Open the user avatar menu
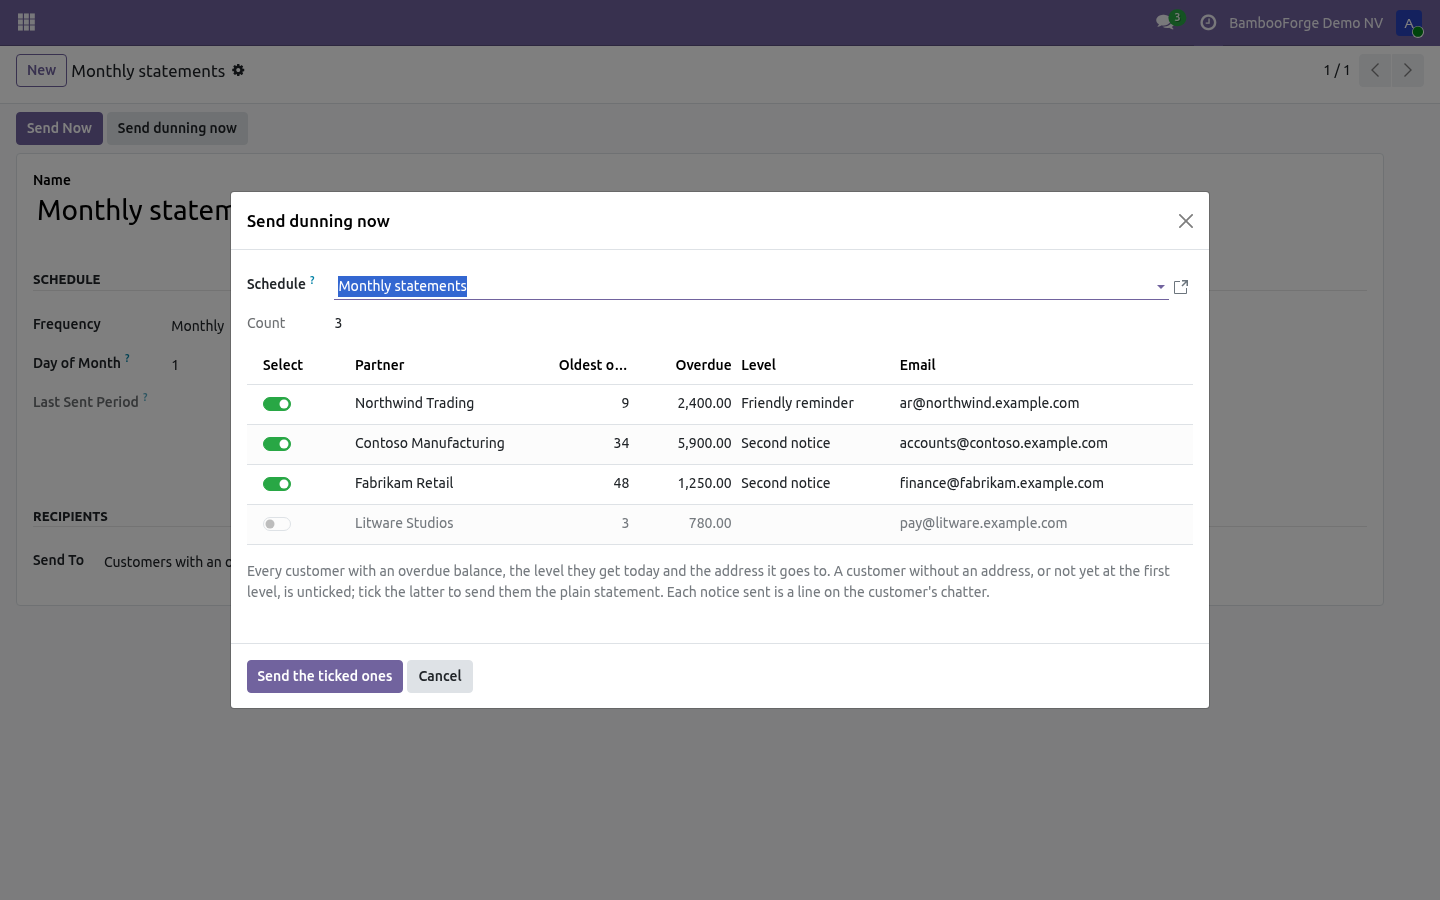This screenshot has height=900, width=1440. tap(1409, 22)
